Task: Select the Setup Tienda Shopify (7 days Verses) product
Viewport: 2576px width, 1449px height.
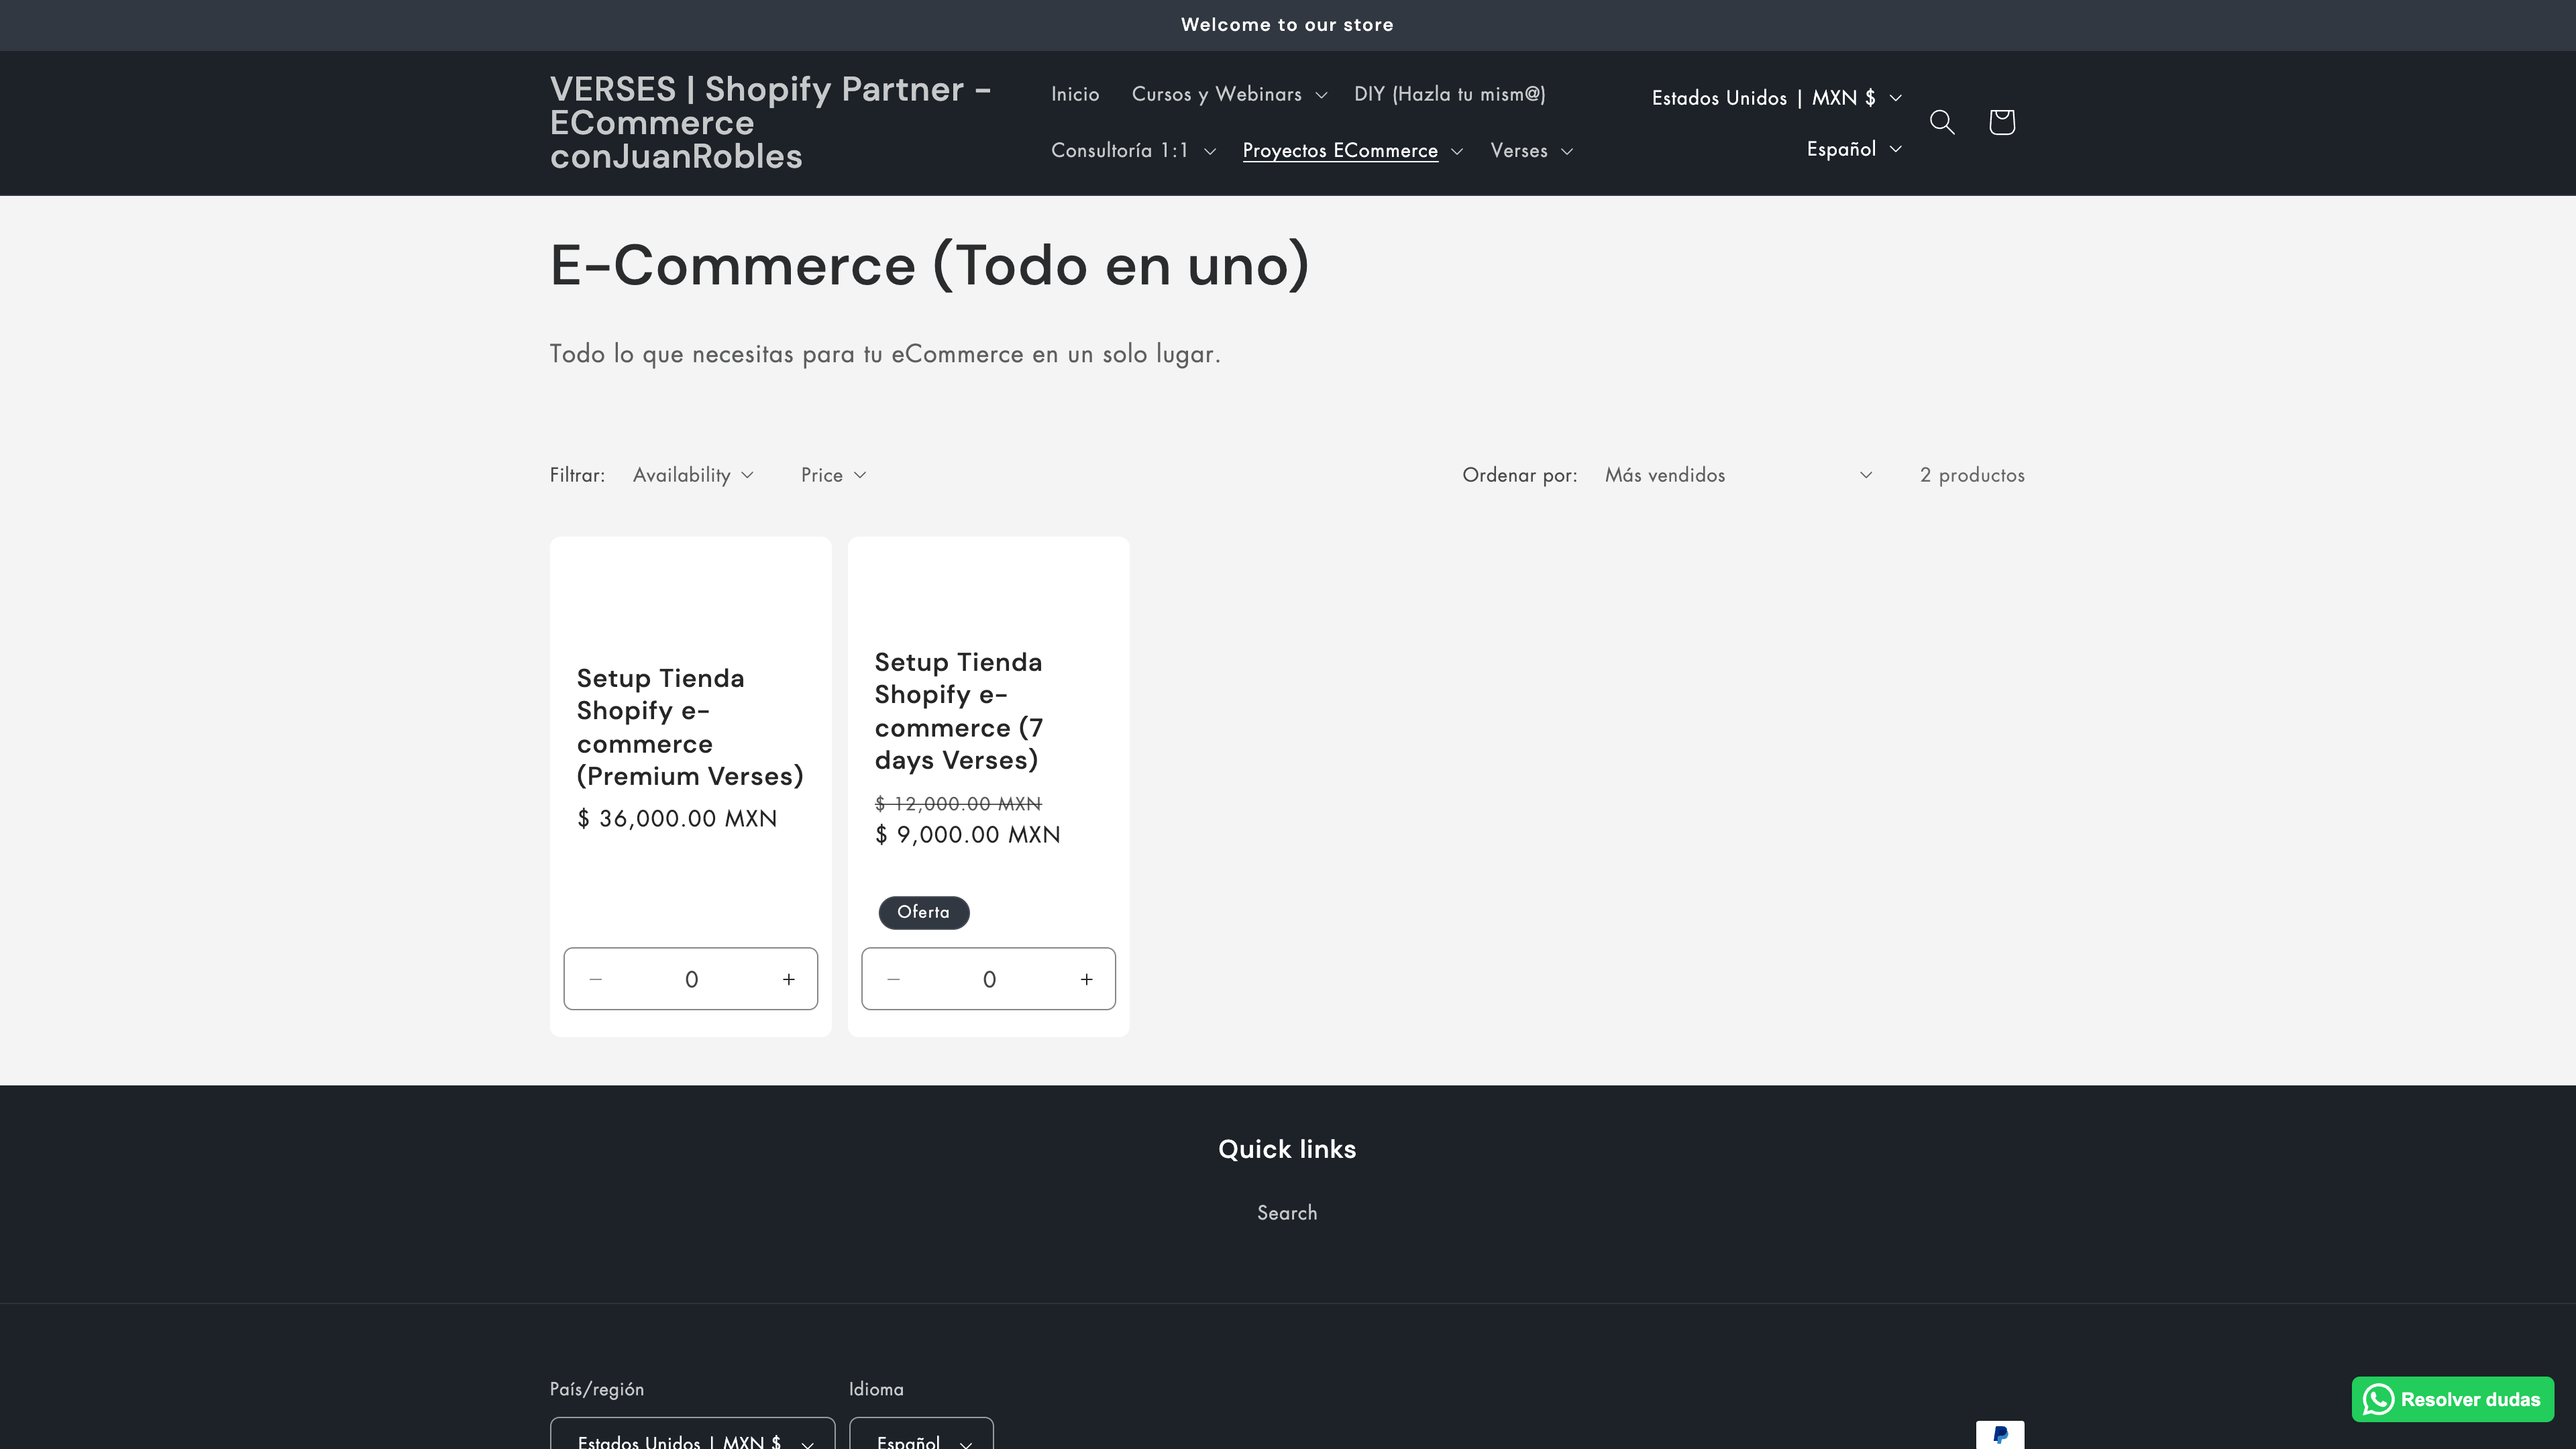Action: (958, 710)
